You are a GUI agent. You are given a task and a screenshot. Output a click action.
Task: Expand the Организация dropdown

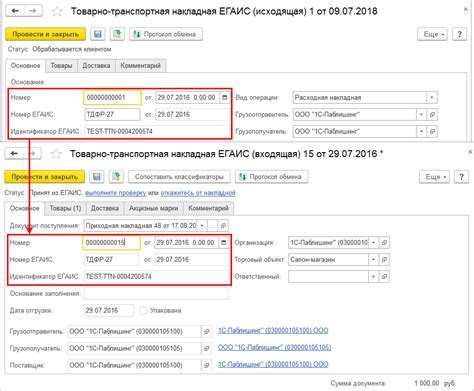pyautogui.click(x=374, y=243)
